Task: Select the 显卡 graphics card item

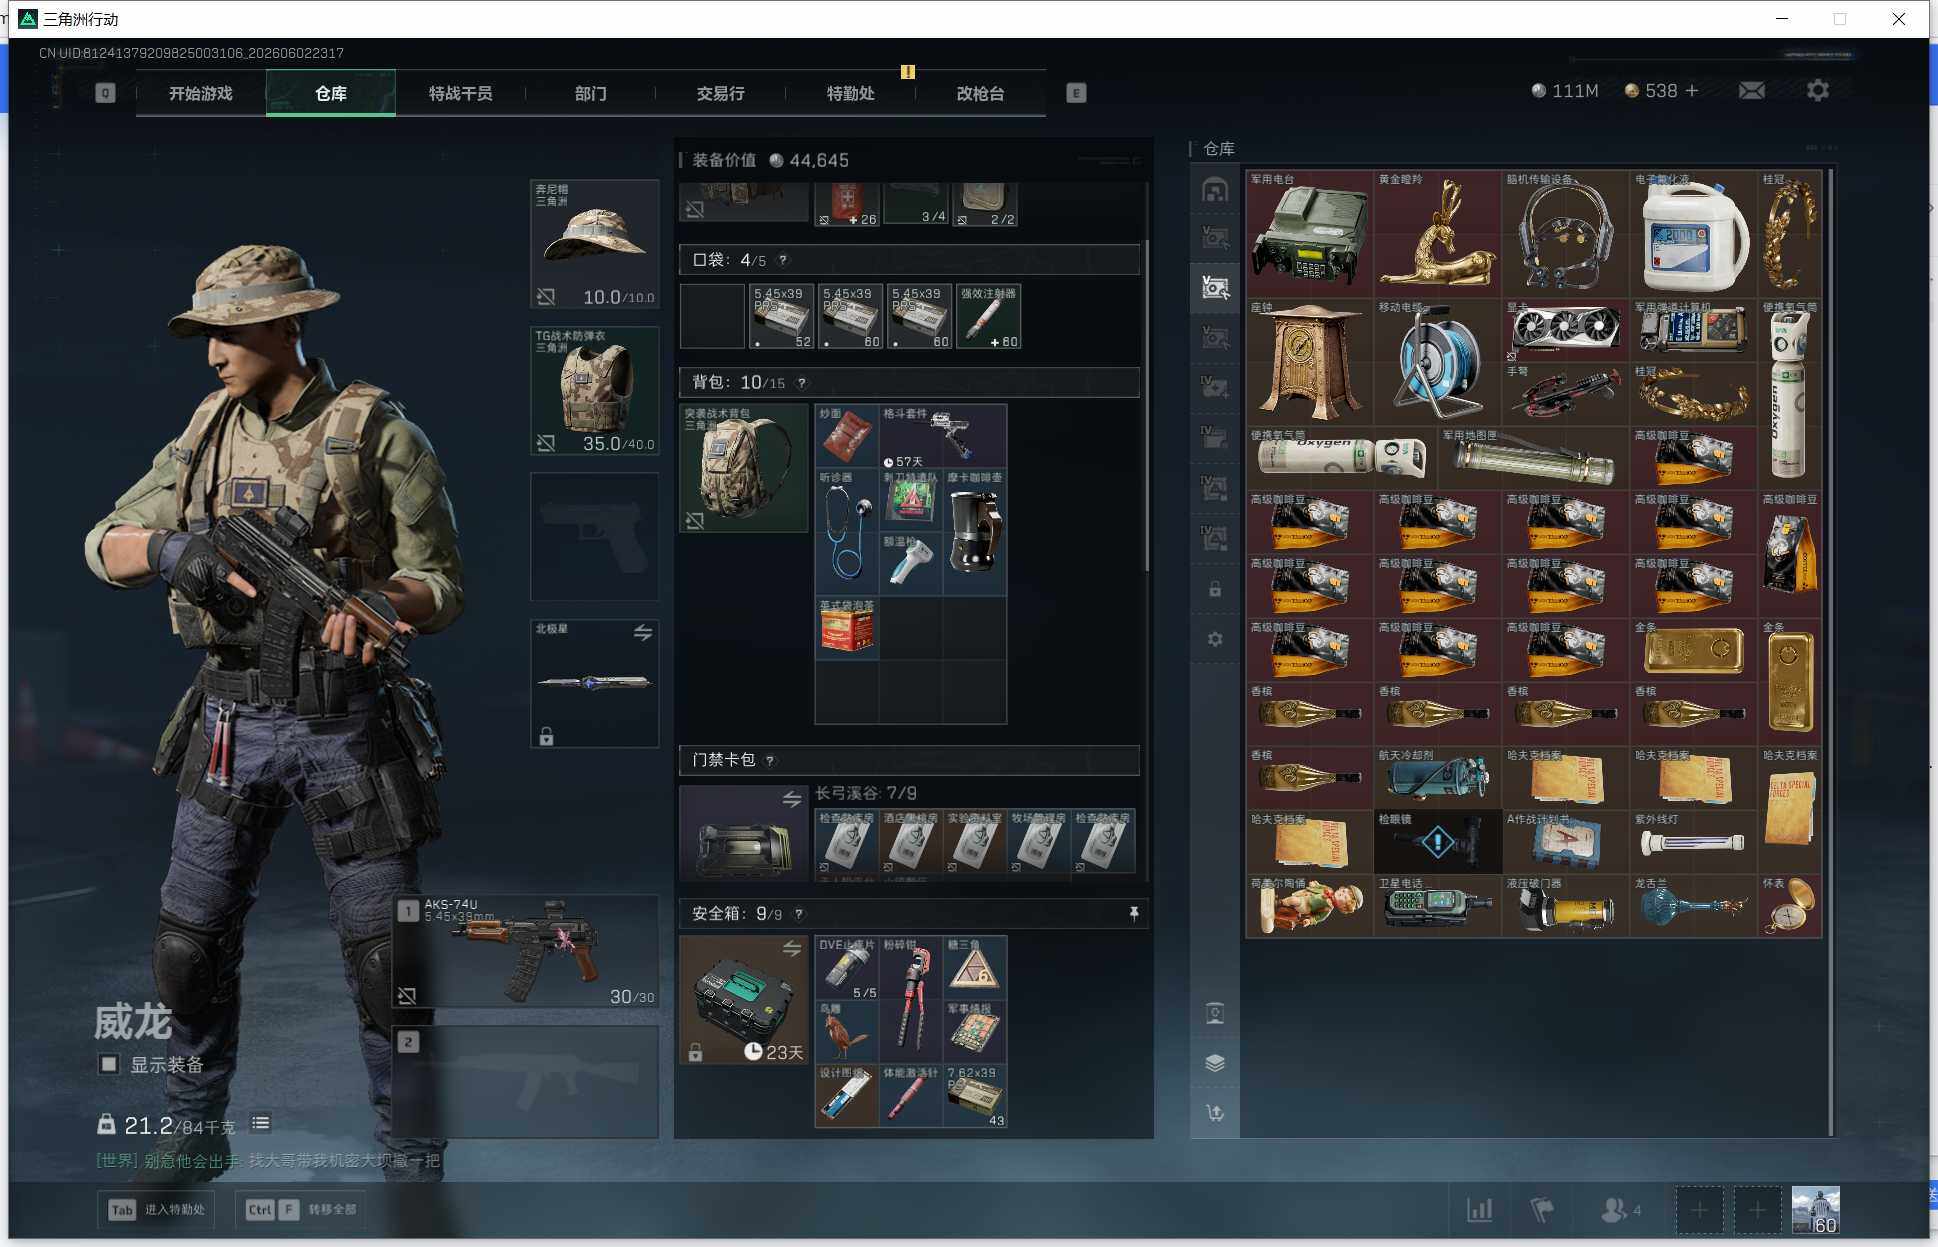Action: pos(1565,330)
